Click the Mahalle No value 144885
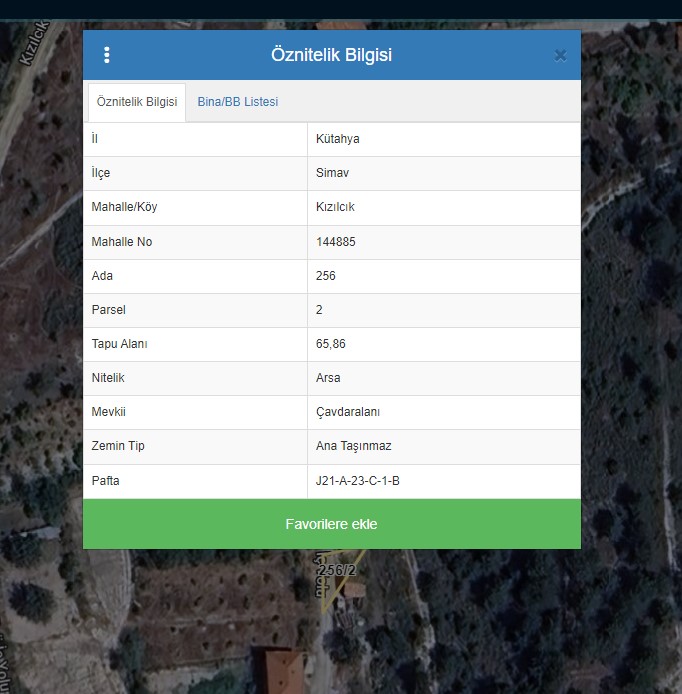Image resolution: width=682 pixels, height=694 pixels. [x=335, y=242]
